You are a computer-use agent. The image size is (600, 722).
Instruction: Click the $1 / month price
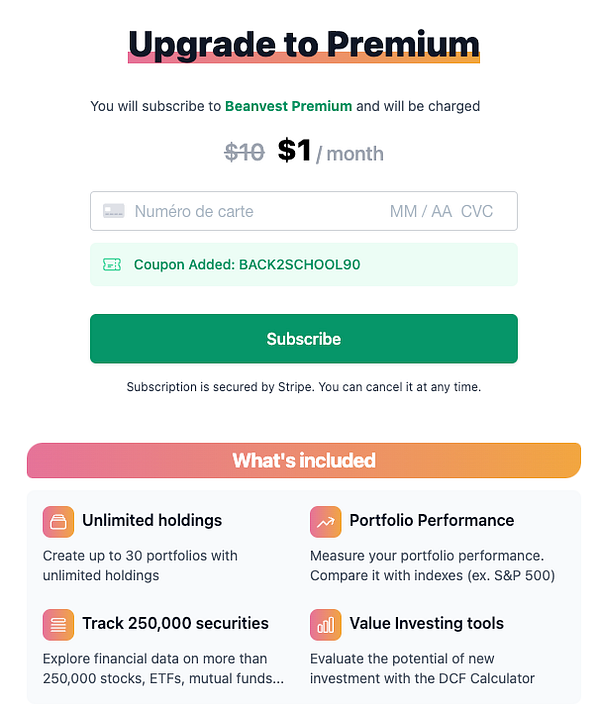coord(330,152)
